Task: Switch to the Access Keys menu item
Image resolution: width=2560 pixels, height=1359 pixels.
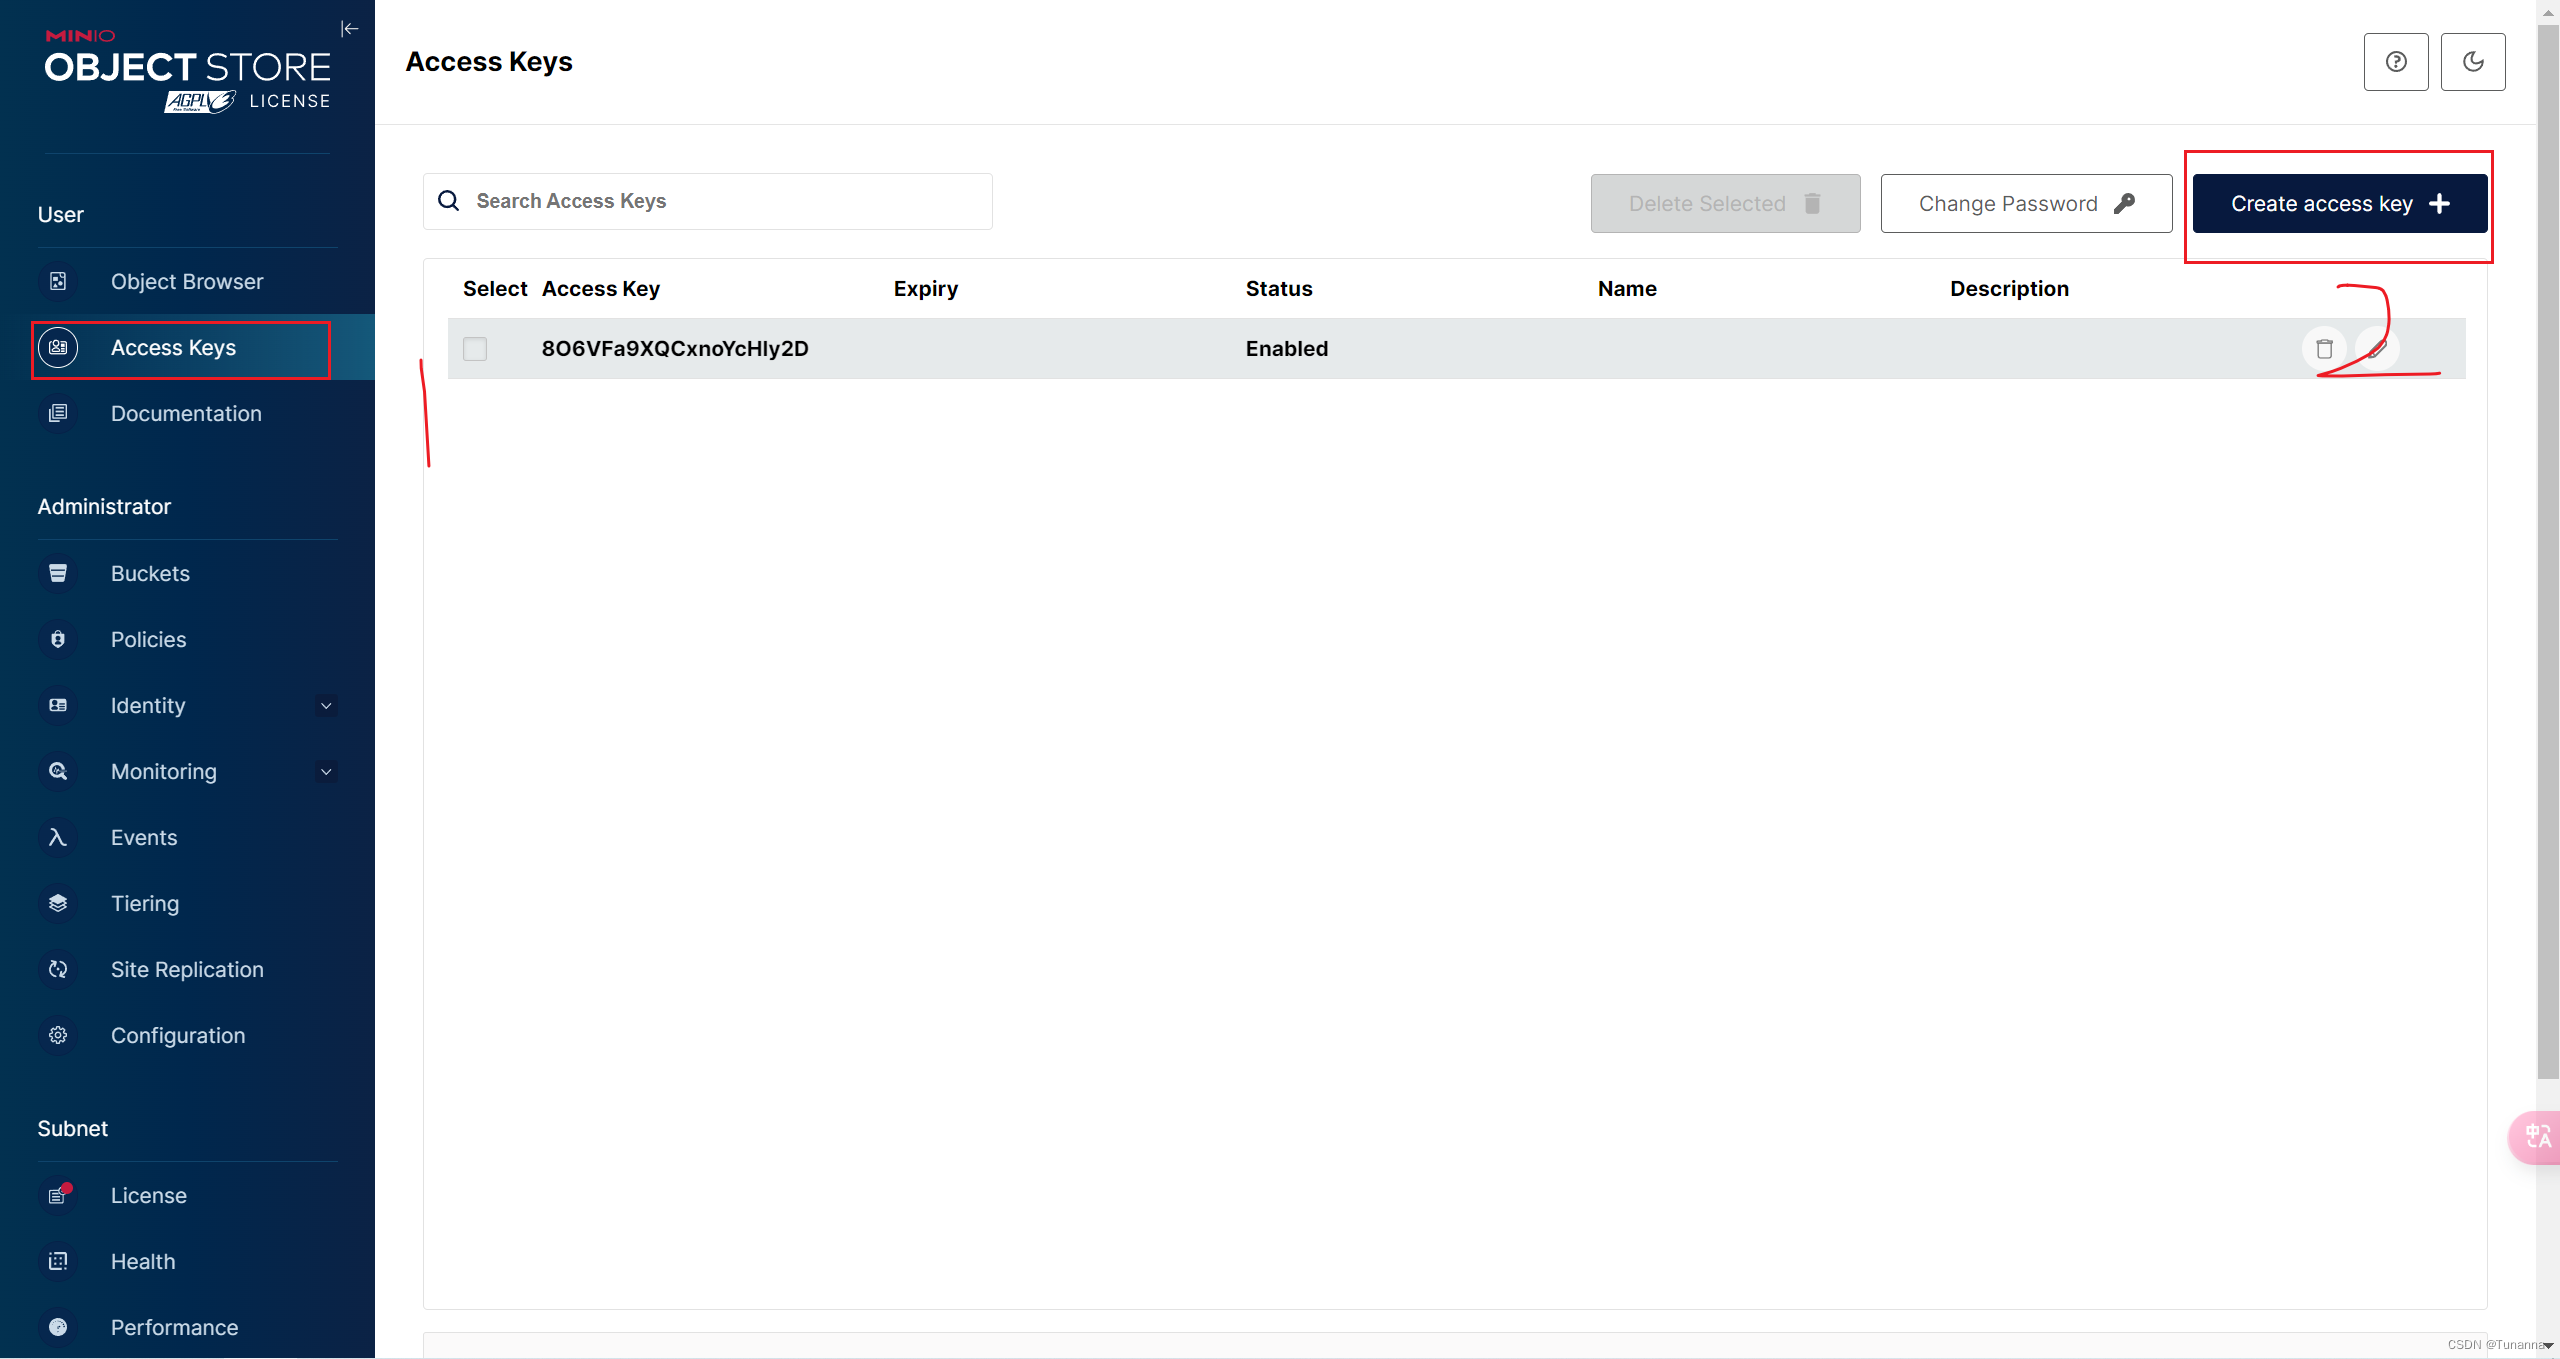Action: pos(172,347)
